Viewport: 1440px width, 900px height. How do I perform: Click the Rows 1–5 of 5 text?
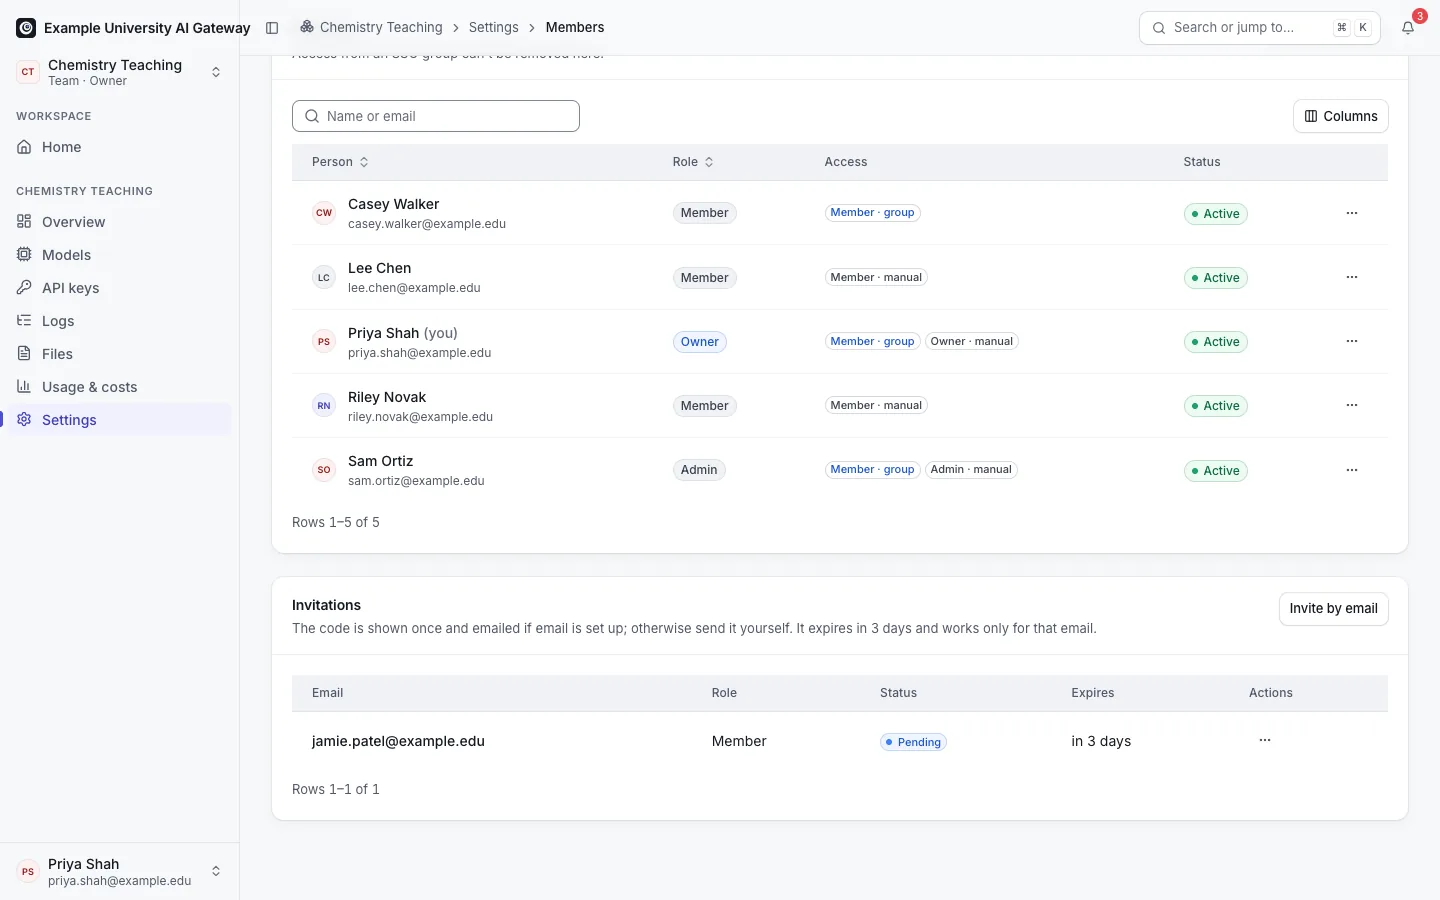point(336,522)
